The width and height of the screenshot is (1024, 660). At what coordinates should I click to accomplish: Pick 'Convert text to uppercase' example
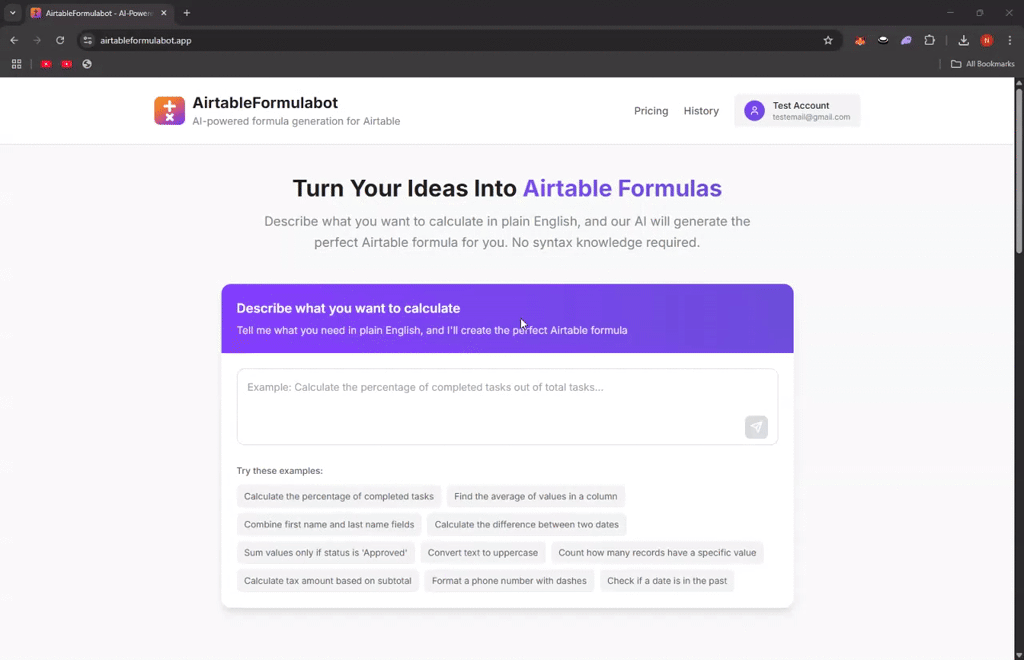(483, 552)
